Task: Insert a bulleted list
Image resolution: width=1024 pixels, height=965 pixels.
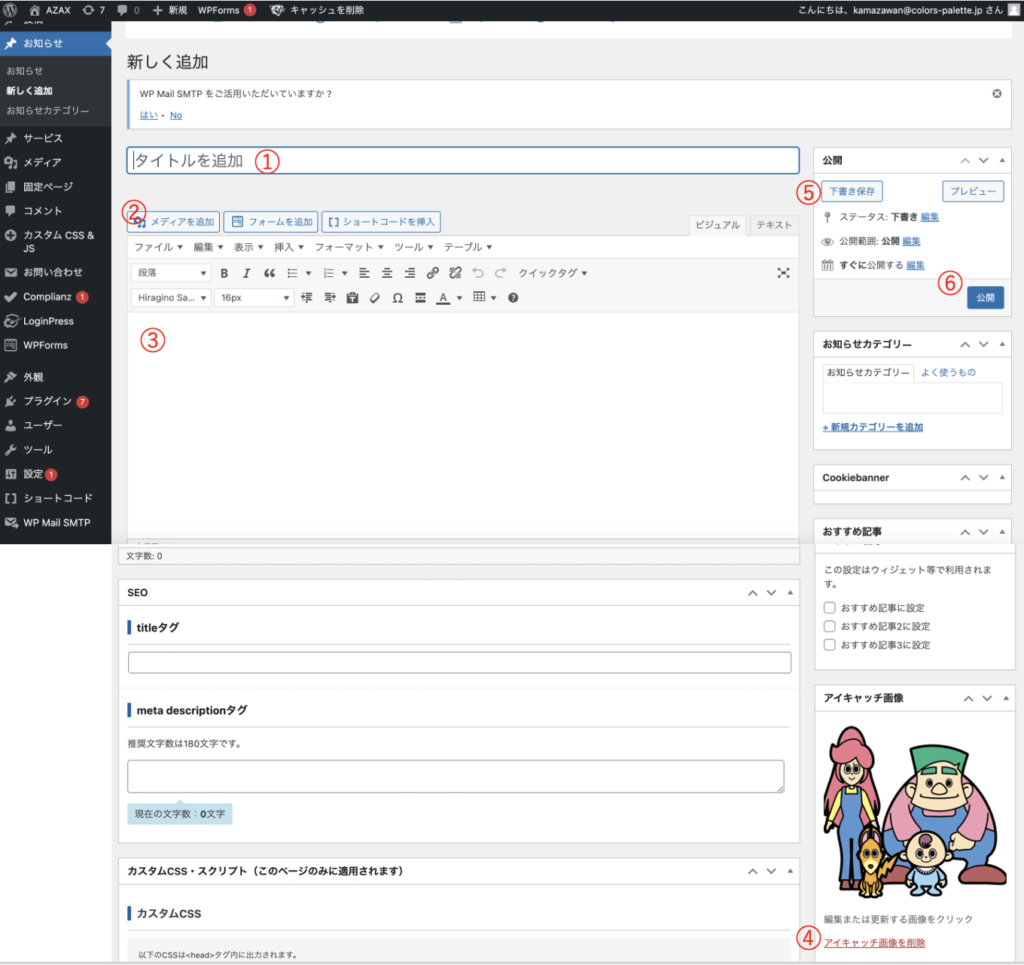Action: 293,273
